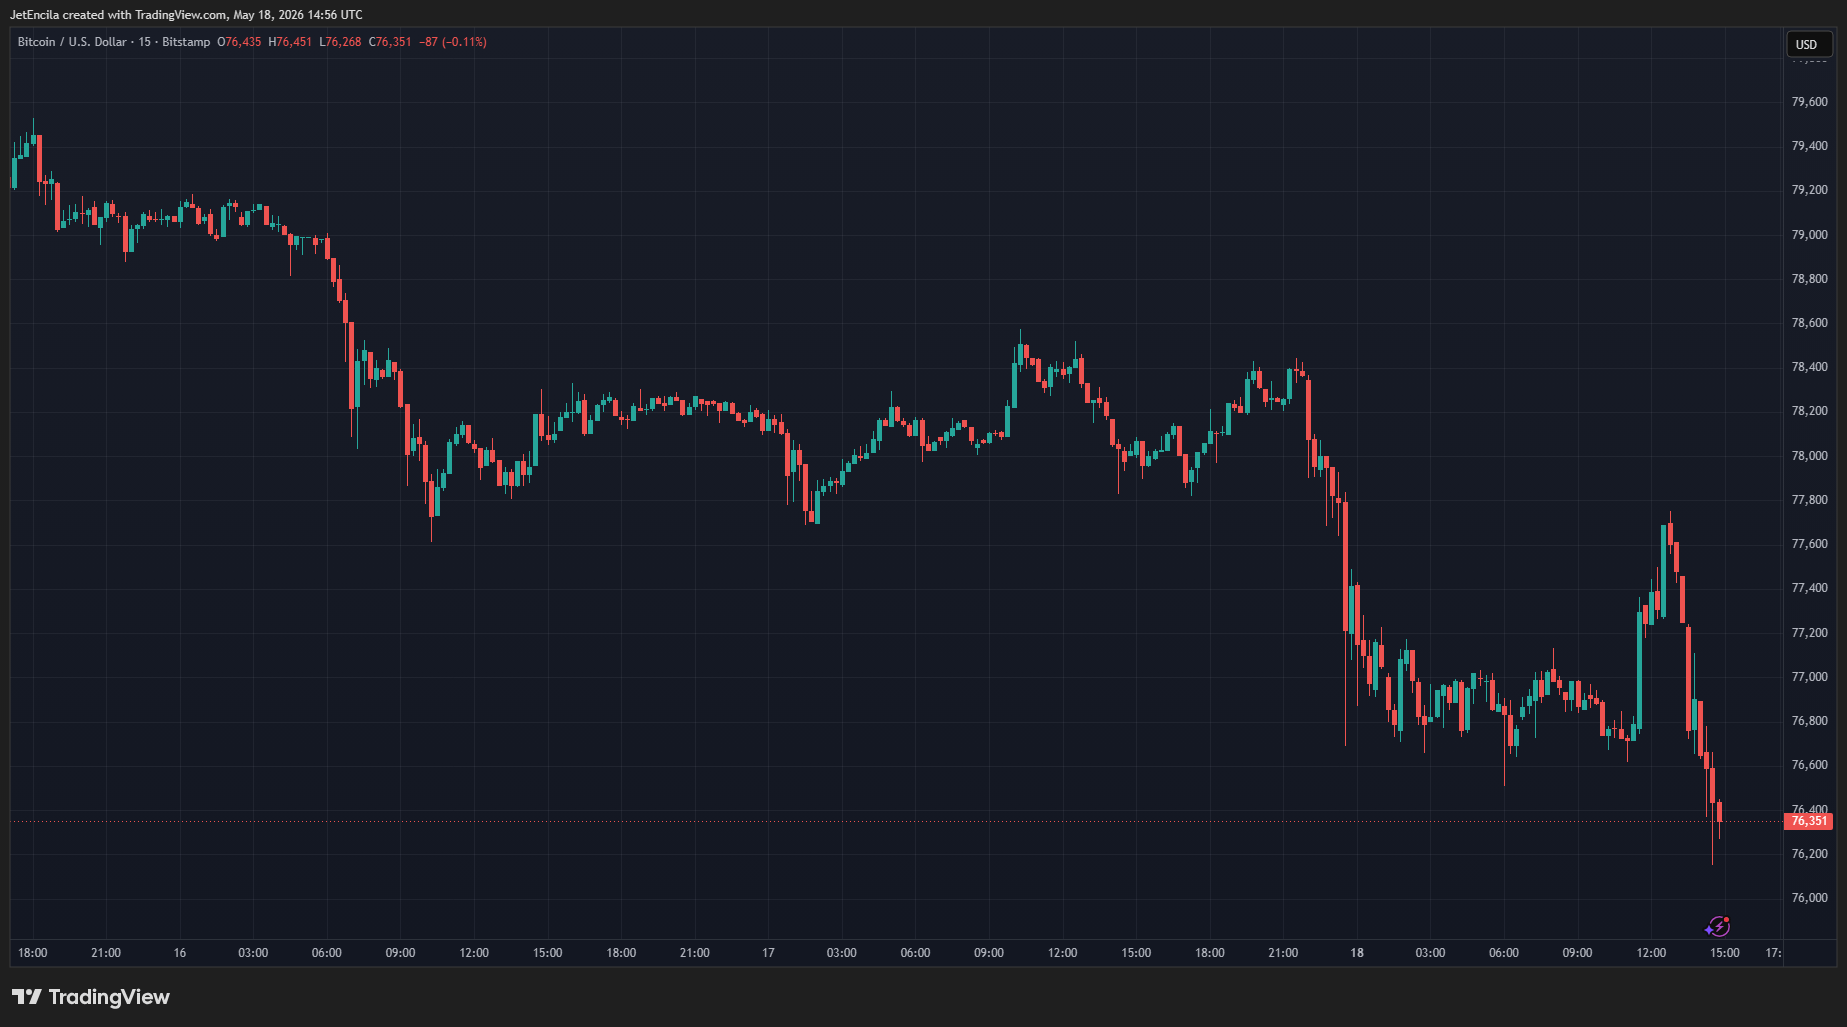The height and width of the screenshot is (1027, 1847).
Task: Click the chart header text with JetEncila
Action: (186, 15)
